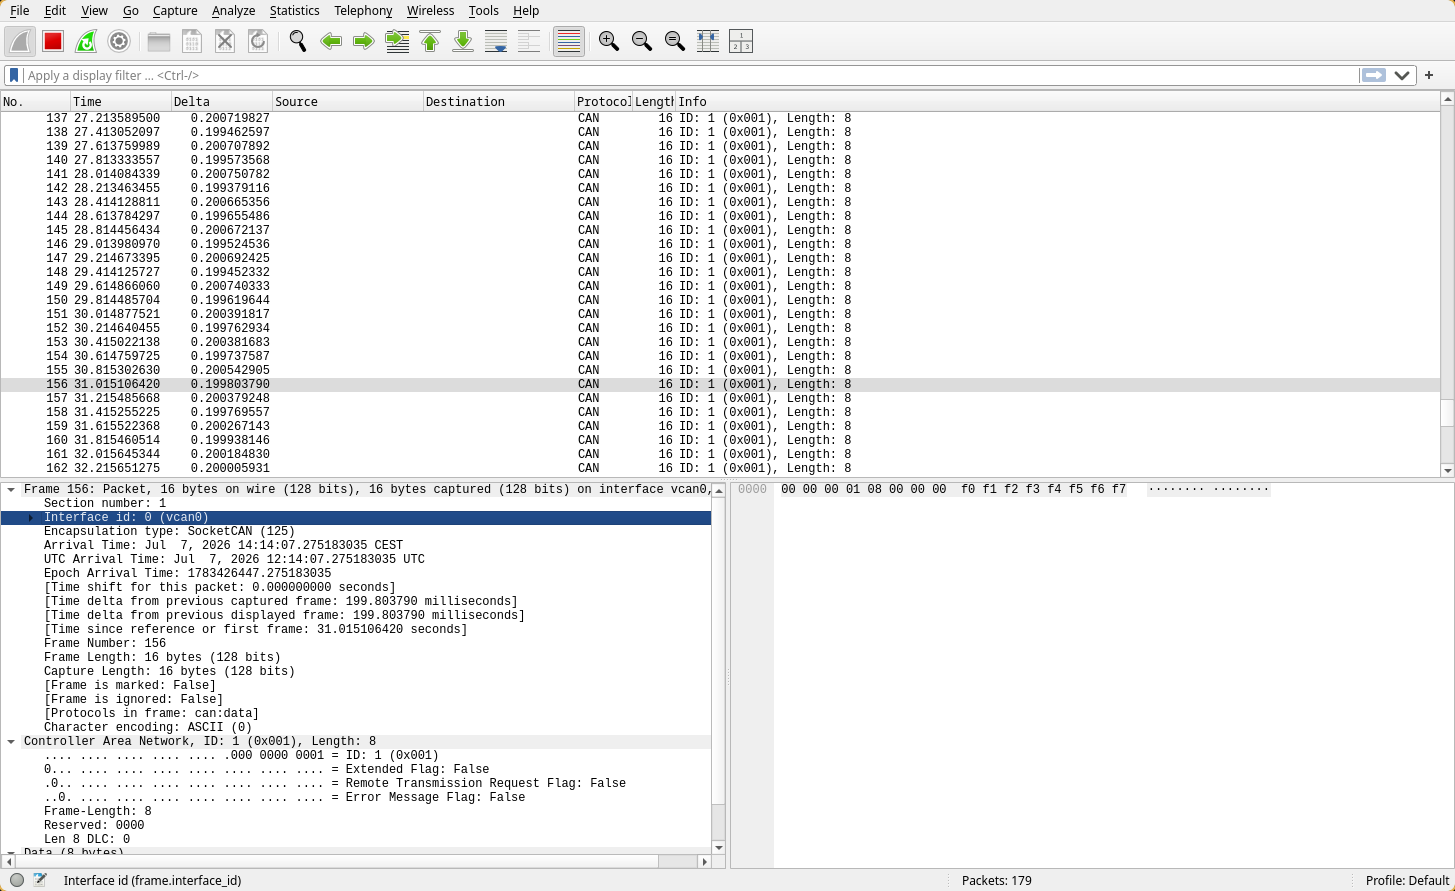1455x891 pixels.
Task: Open the Help menu
Action: [x=526, y=10]
